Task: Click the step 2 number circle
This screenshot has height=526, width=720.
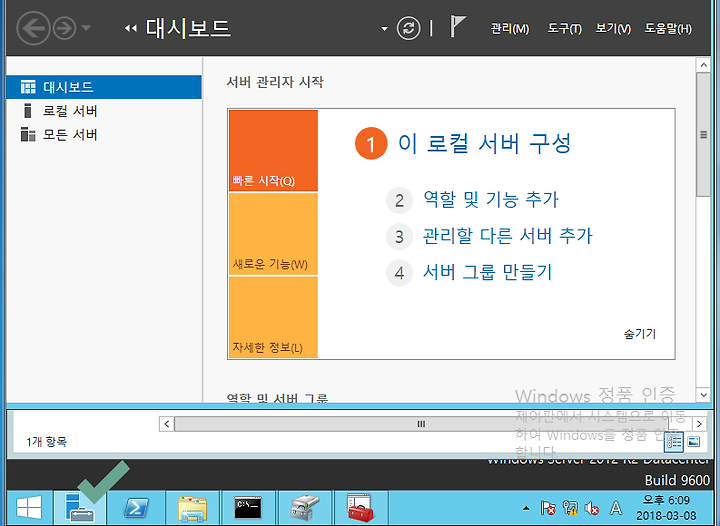Action: [x=399, y=201]
